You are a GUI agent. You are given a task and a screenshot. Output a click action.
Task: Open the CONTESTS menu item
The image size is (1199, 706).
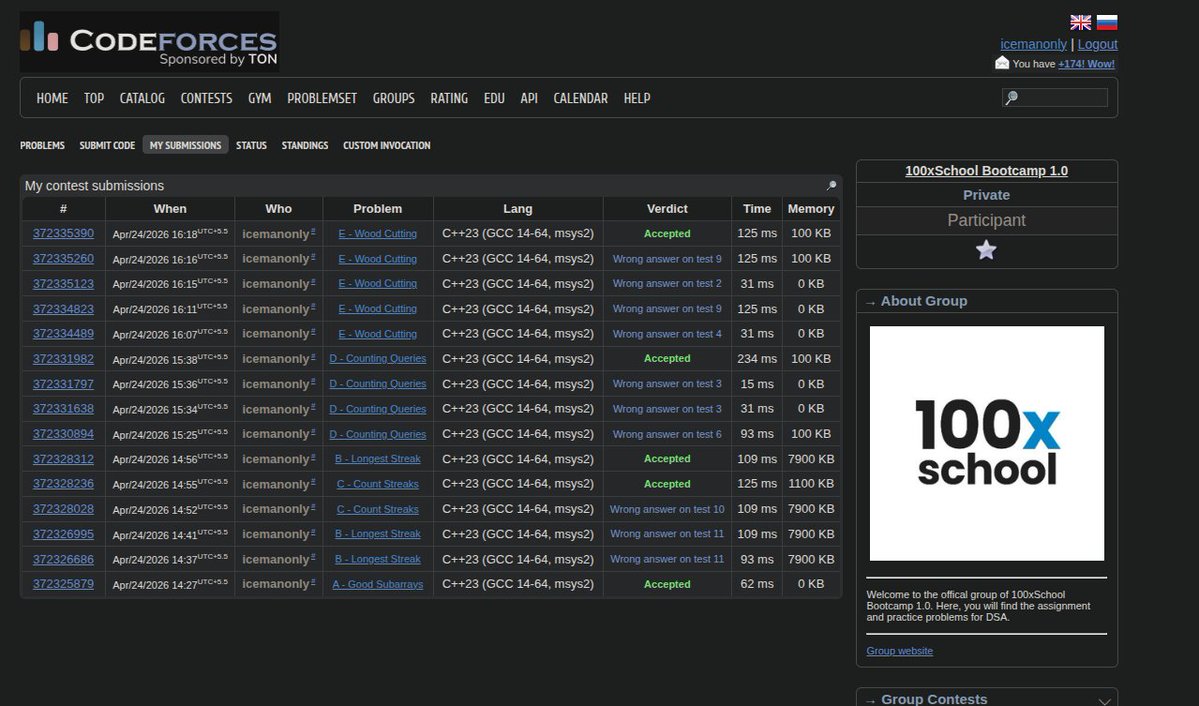pyautogui.click(x=206, y=98)
